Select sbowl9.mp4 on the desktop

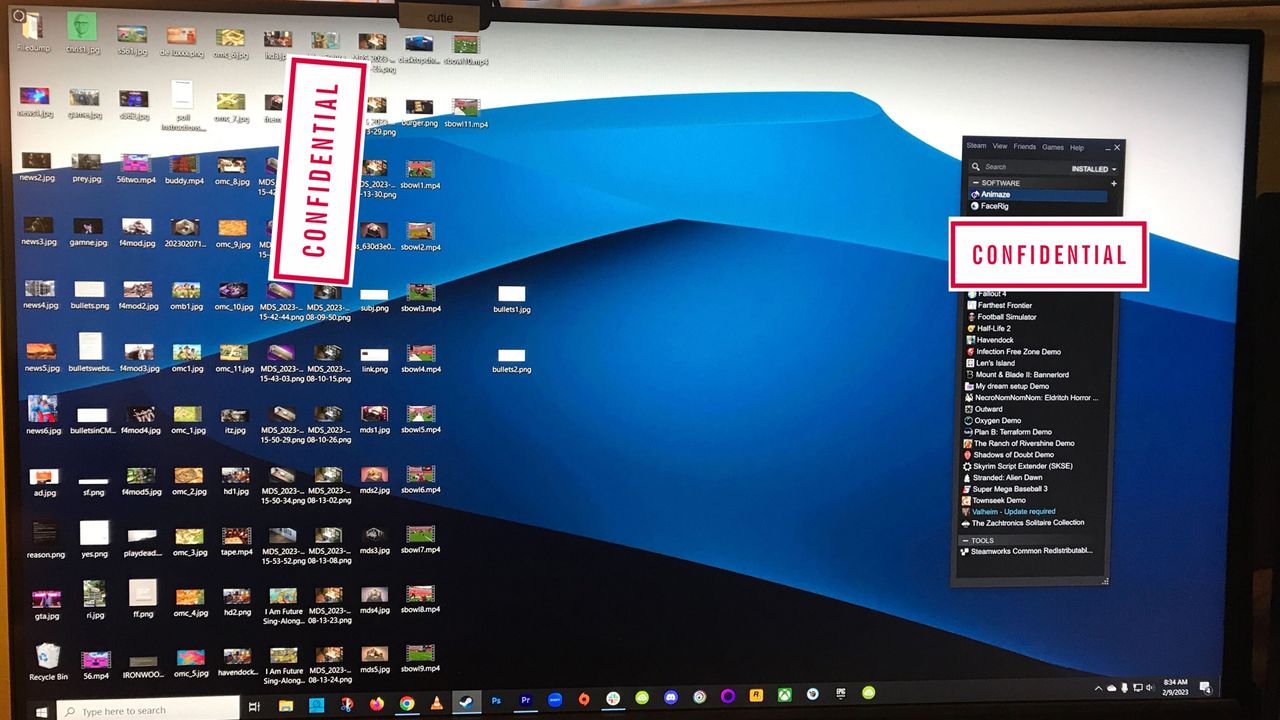(420, 658)
